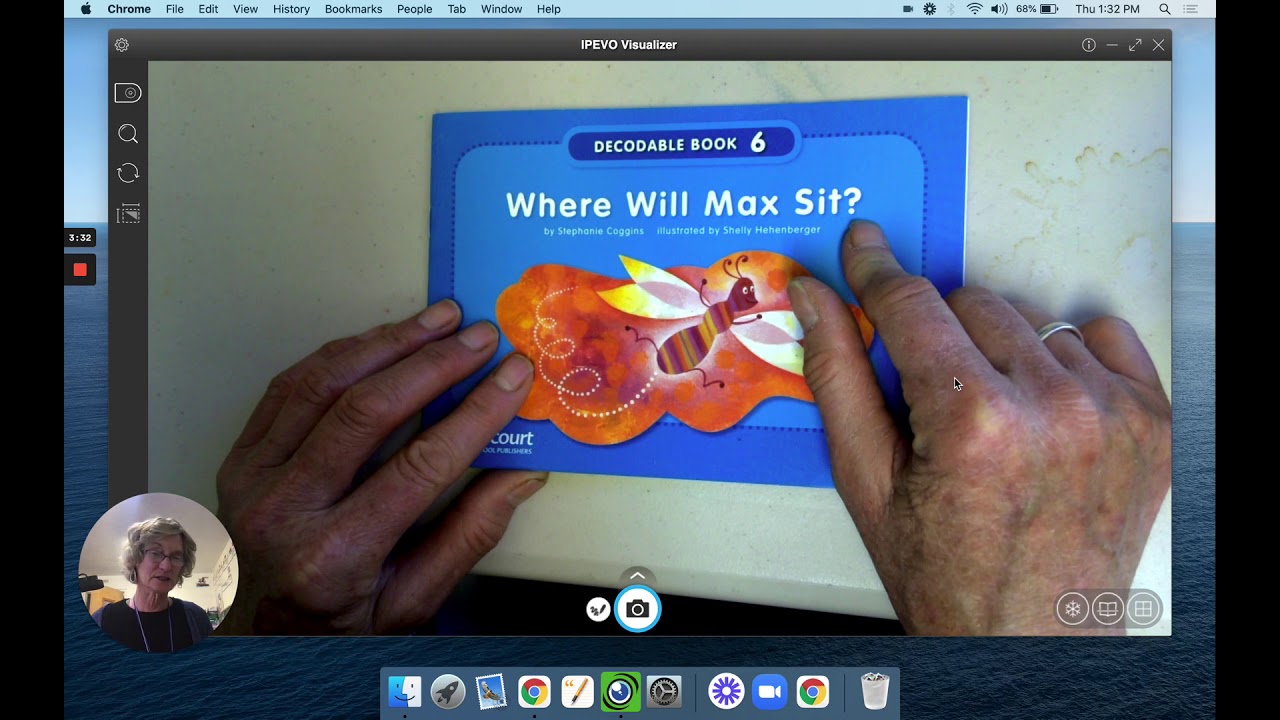Screen dimensions: 1280x720
Task: Open the Bluetooth menu bar icon
Action: pyautogui.click(x=951, y=9)
